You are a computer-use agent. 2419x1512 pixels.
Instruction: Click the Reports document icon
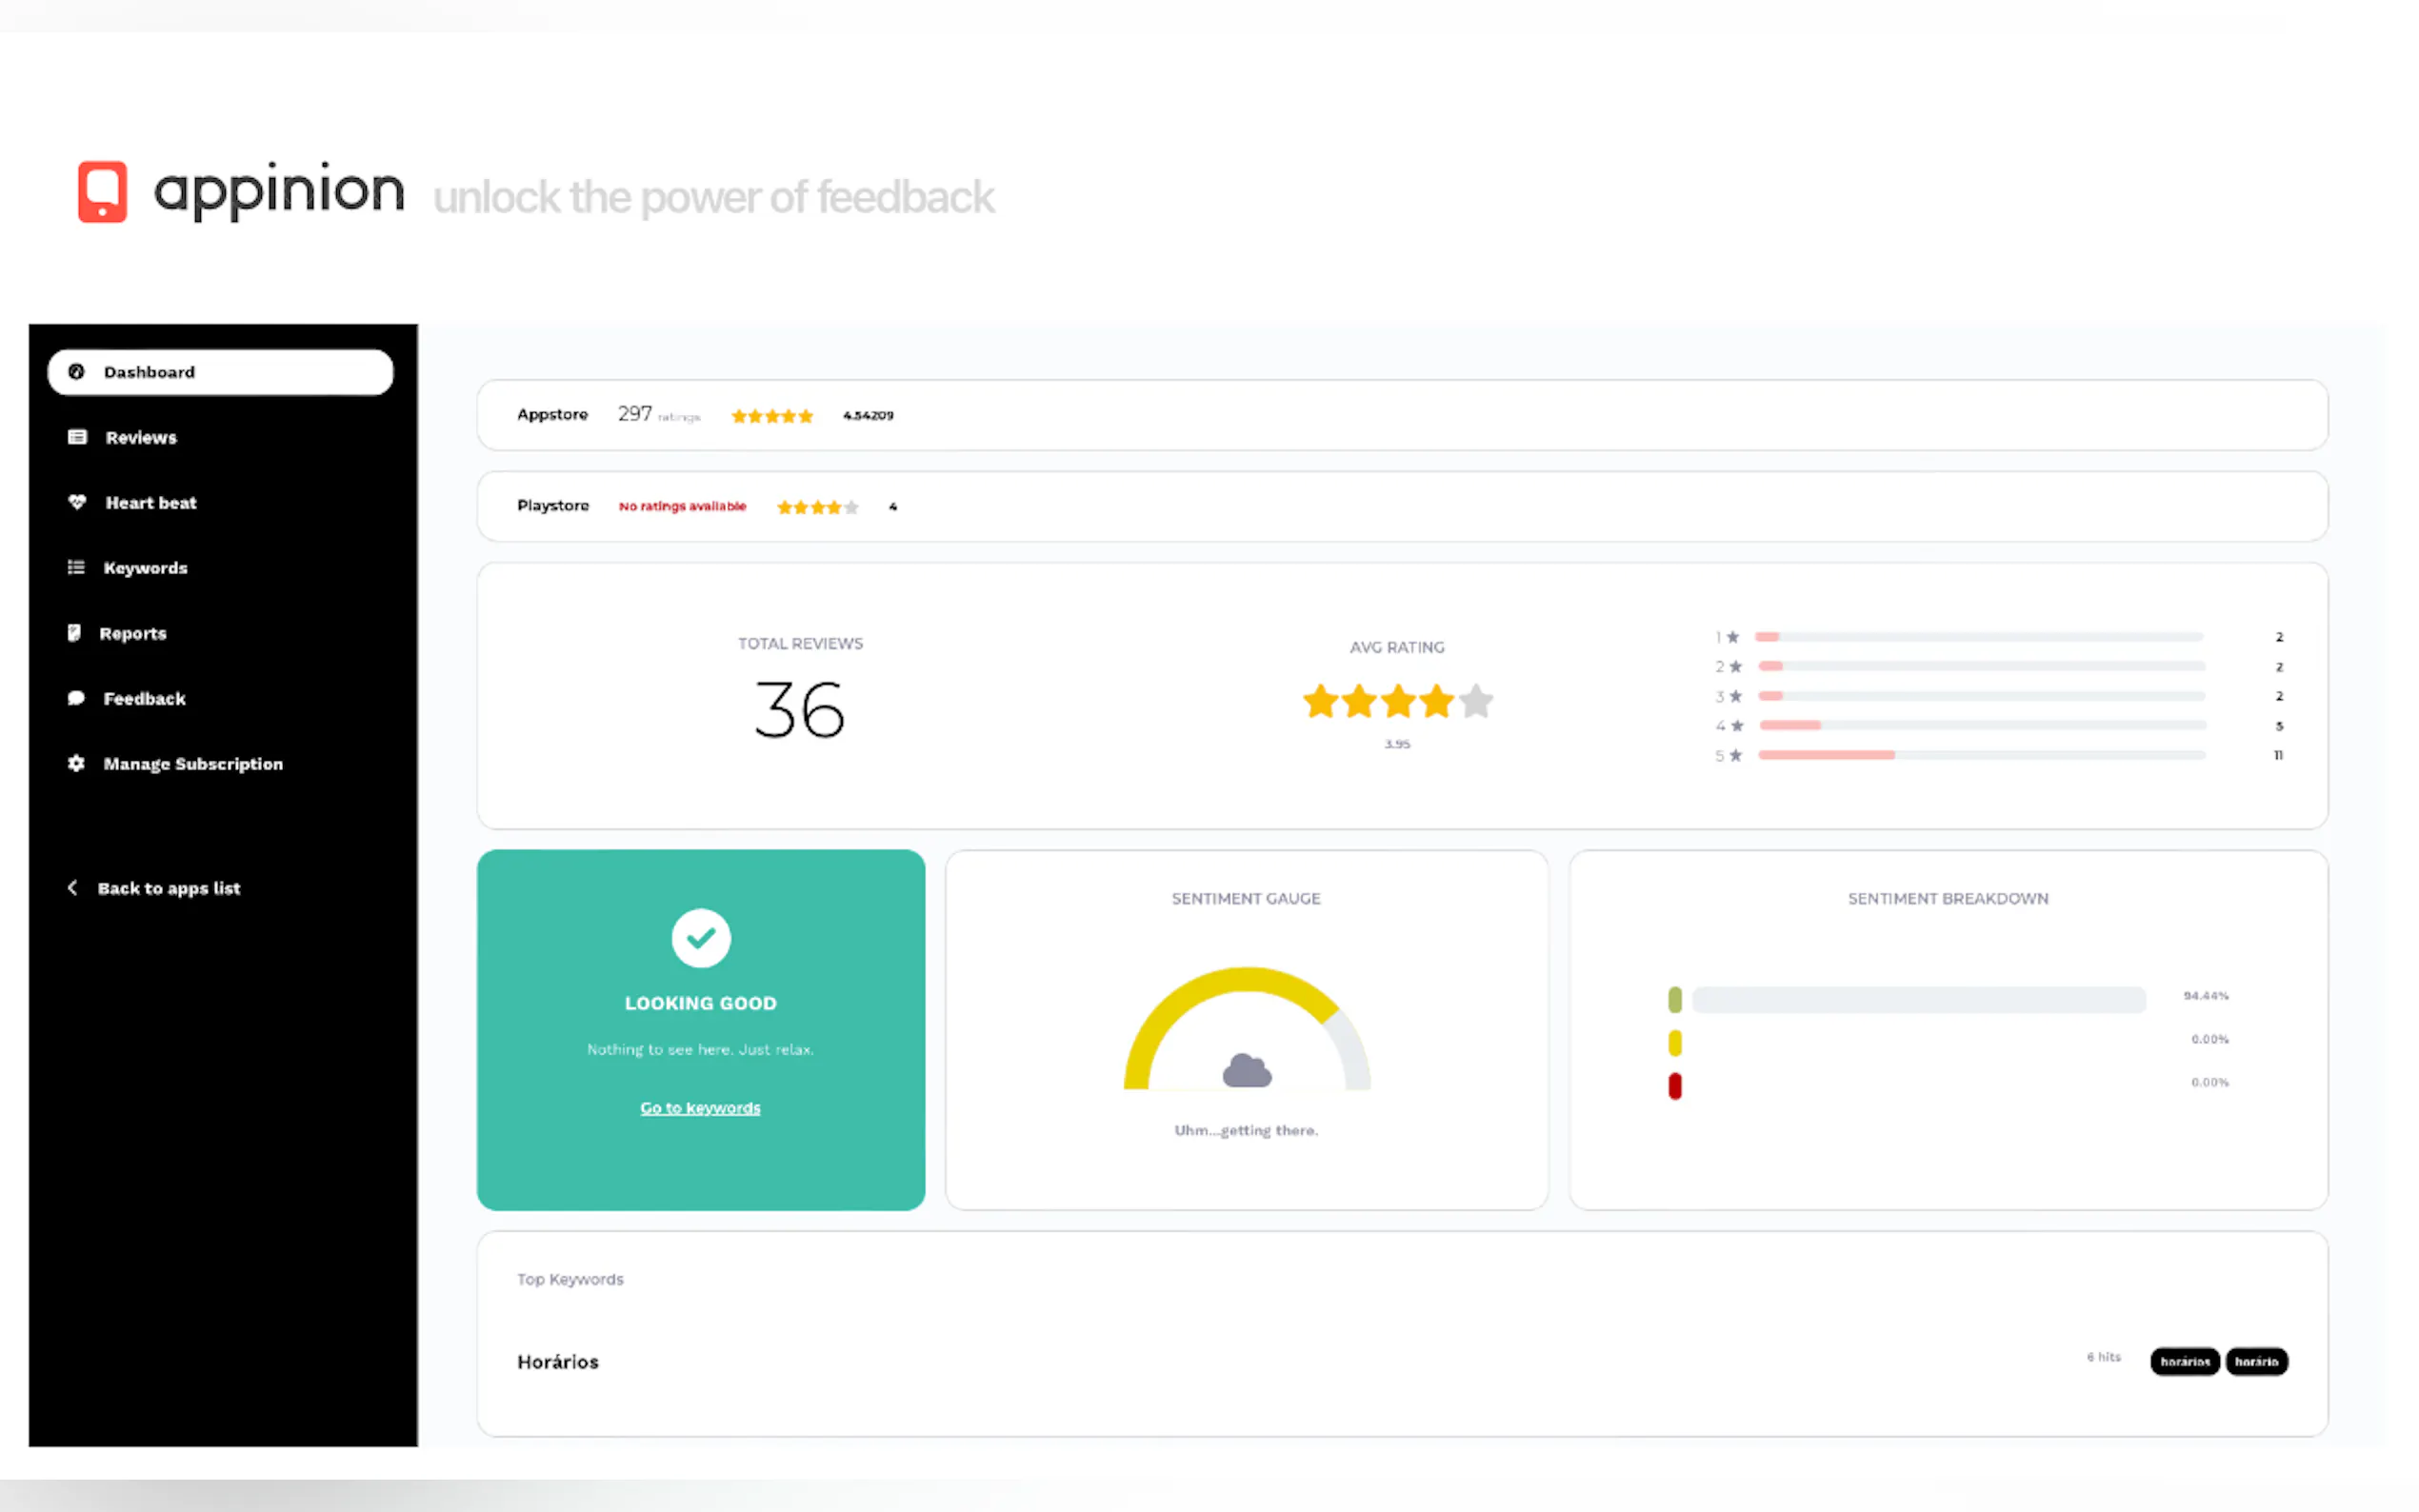(74, 633)
